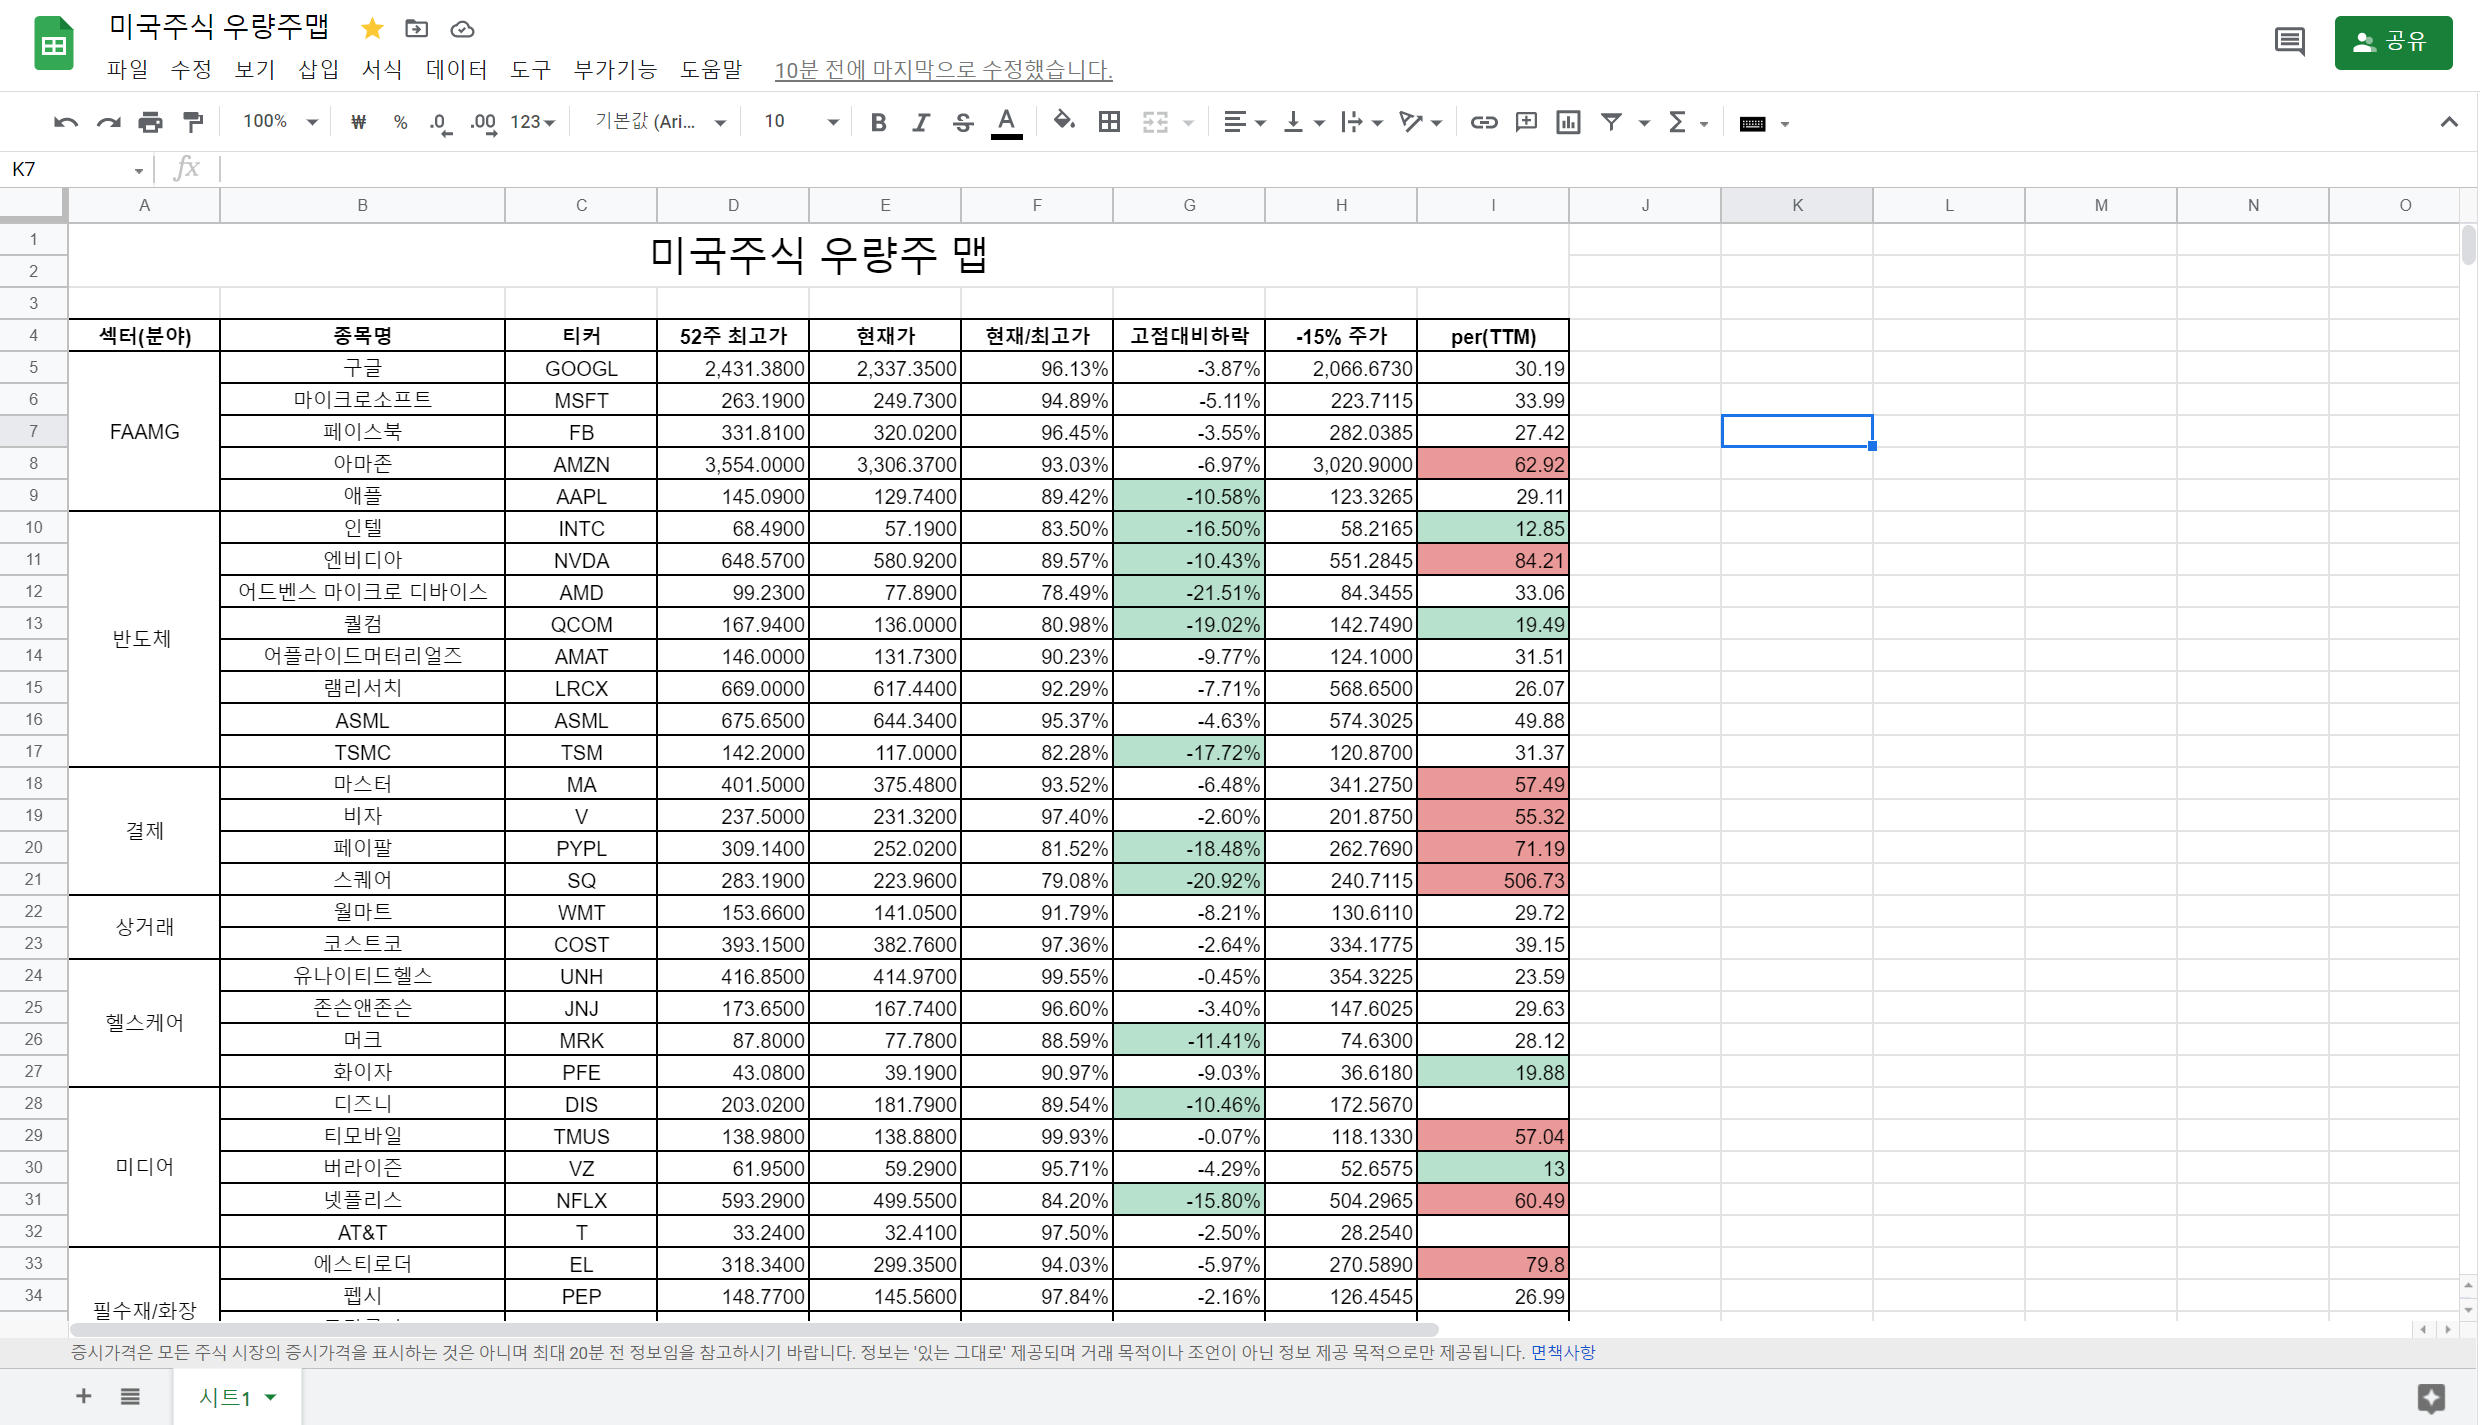Click the undo icon
This screenshot has width=2480, height=1425.
pos(66,122)
